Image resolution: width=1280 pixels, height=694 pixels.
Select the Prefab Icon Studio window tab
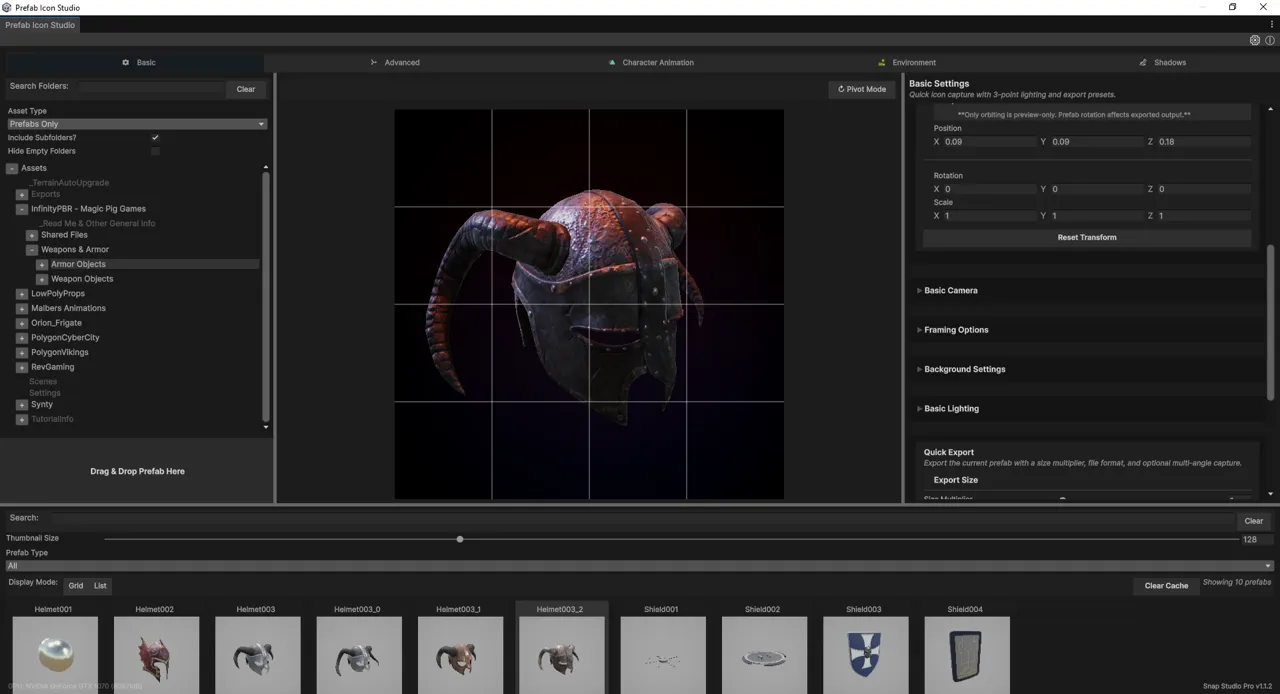point(40,25)
